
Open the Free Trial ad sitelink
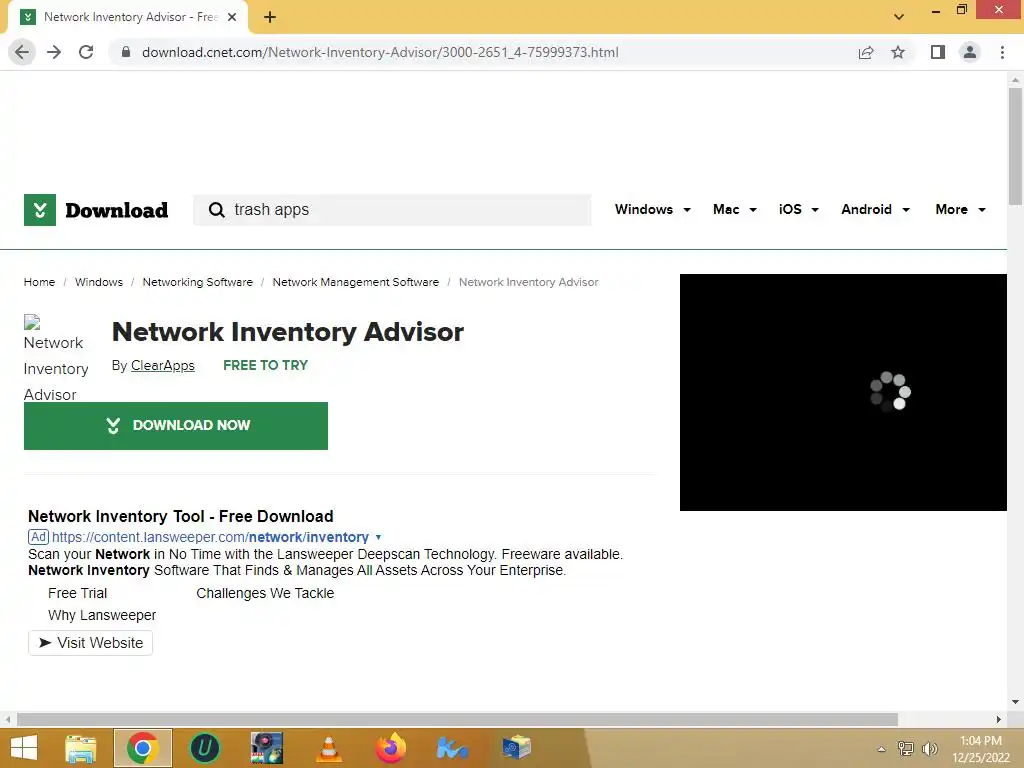77,594
